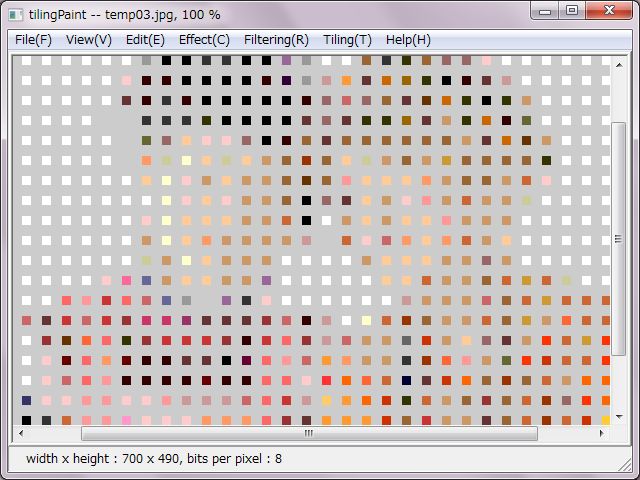Minimize the tilingPaint window
This screenshot has width=640, height=480.
pos(545,11)
